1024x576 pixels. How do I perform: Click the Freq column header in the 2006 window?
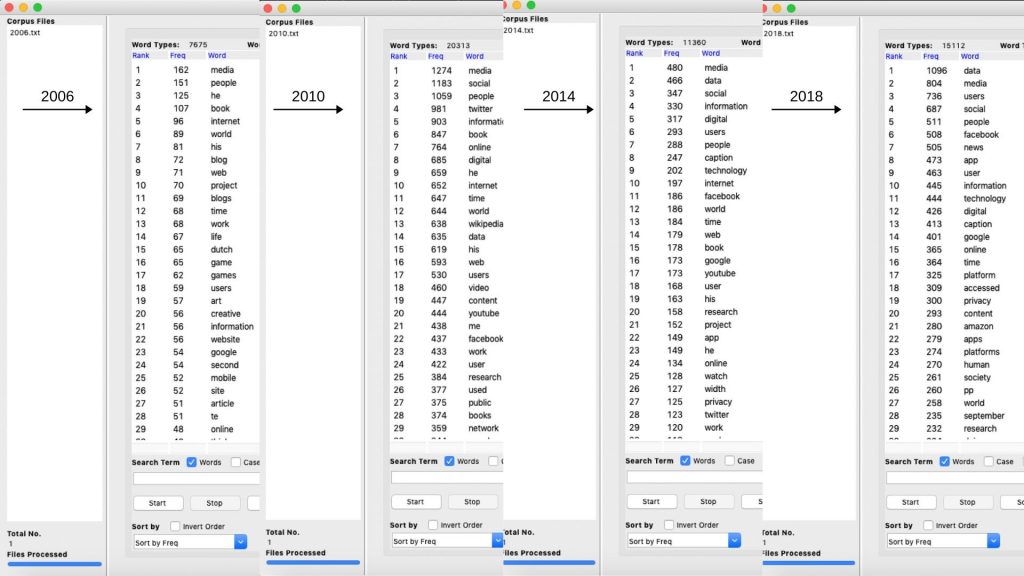(178, 56)
